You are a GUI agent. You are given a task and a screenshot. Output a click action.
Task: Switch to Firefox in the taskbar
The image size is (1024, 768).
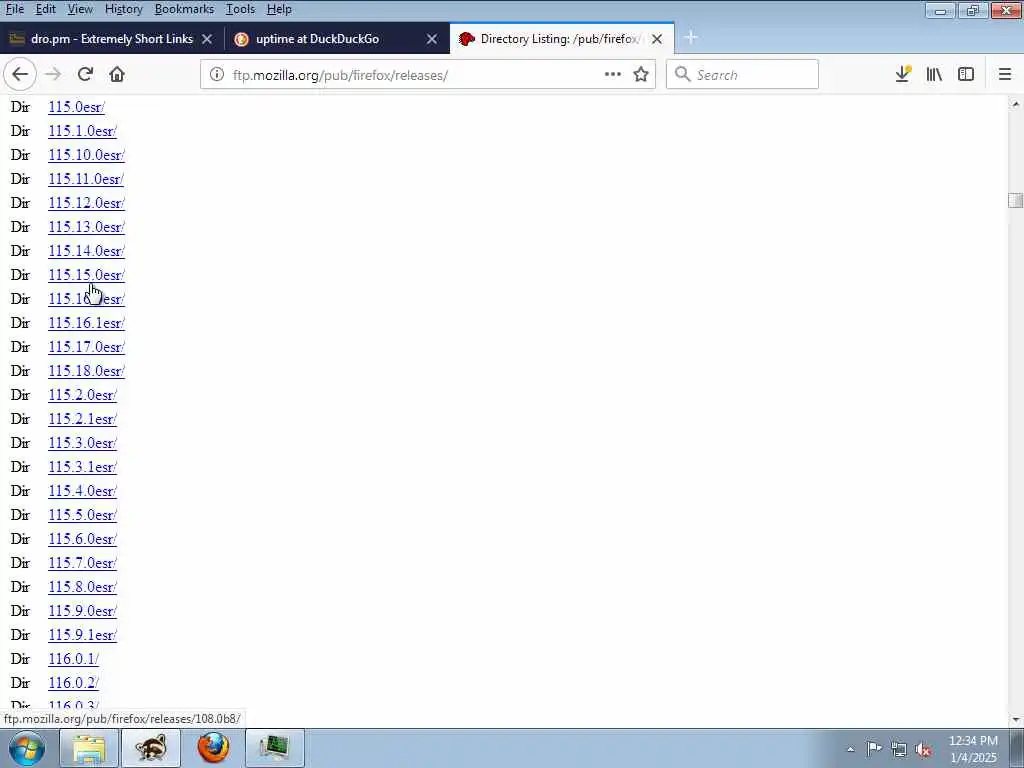pos(213,748)
